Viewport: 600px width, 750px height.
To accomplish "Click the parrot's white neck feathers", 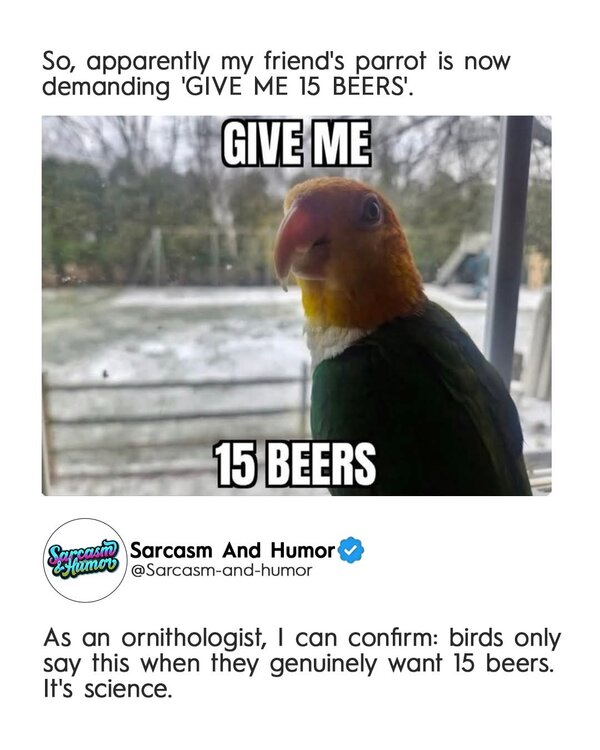I will tap(333, 343).
